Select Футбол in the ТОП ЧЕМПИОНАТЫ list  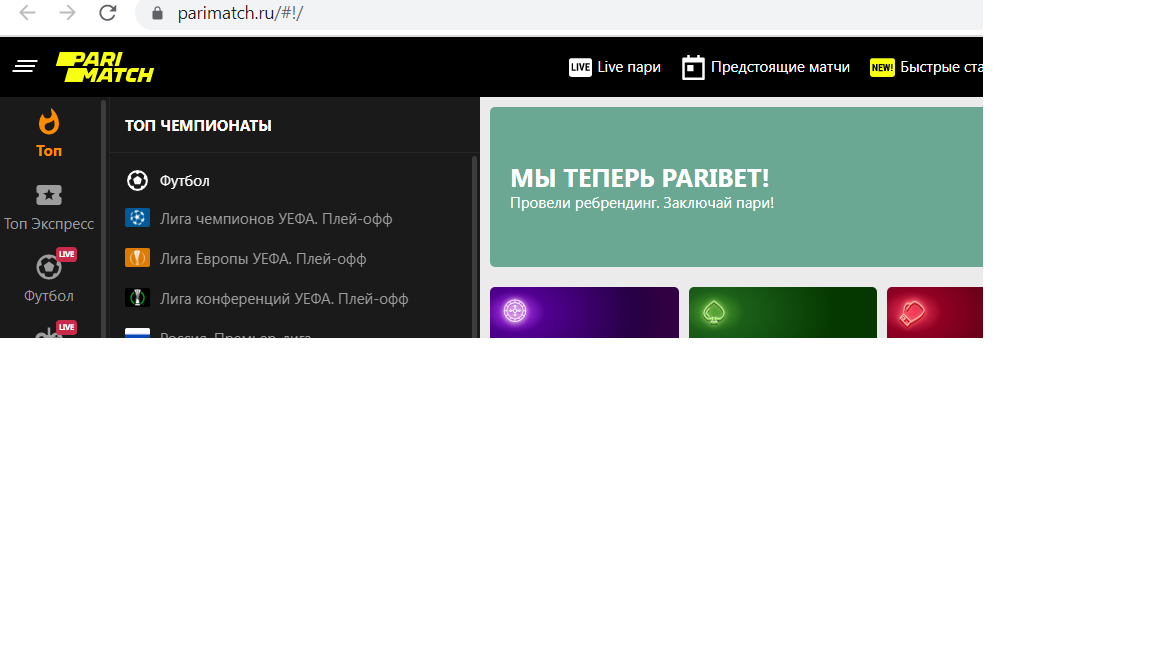click(x=184, y=181)
